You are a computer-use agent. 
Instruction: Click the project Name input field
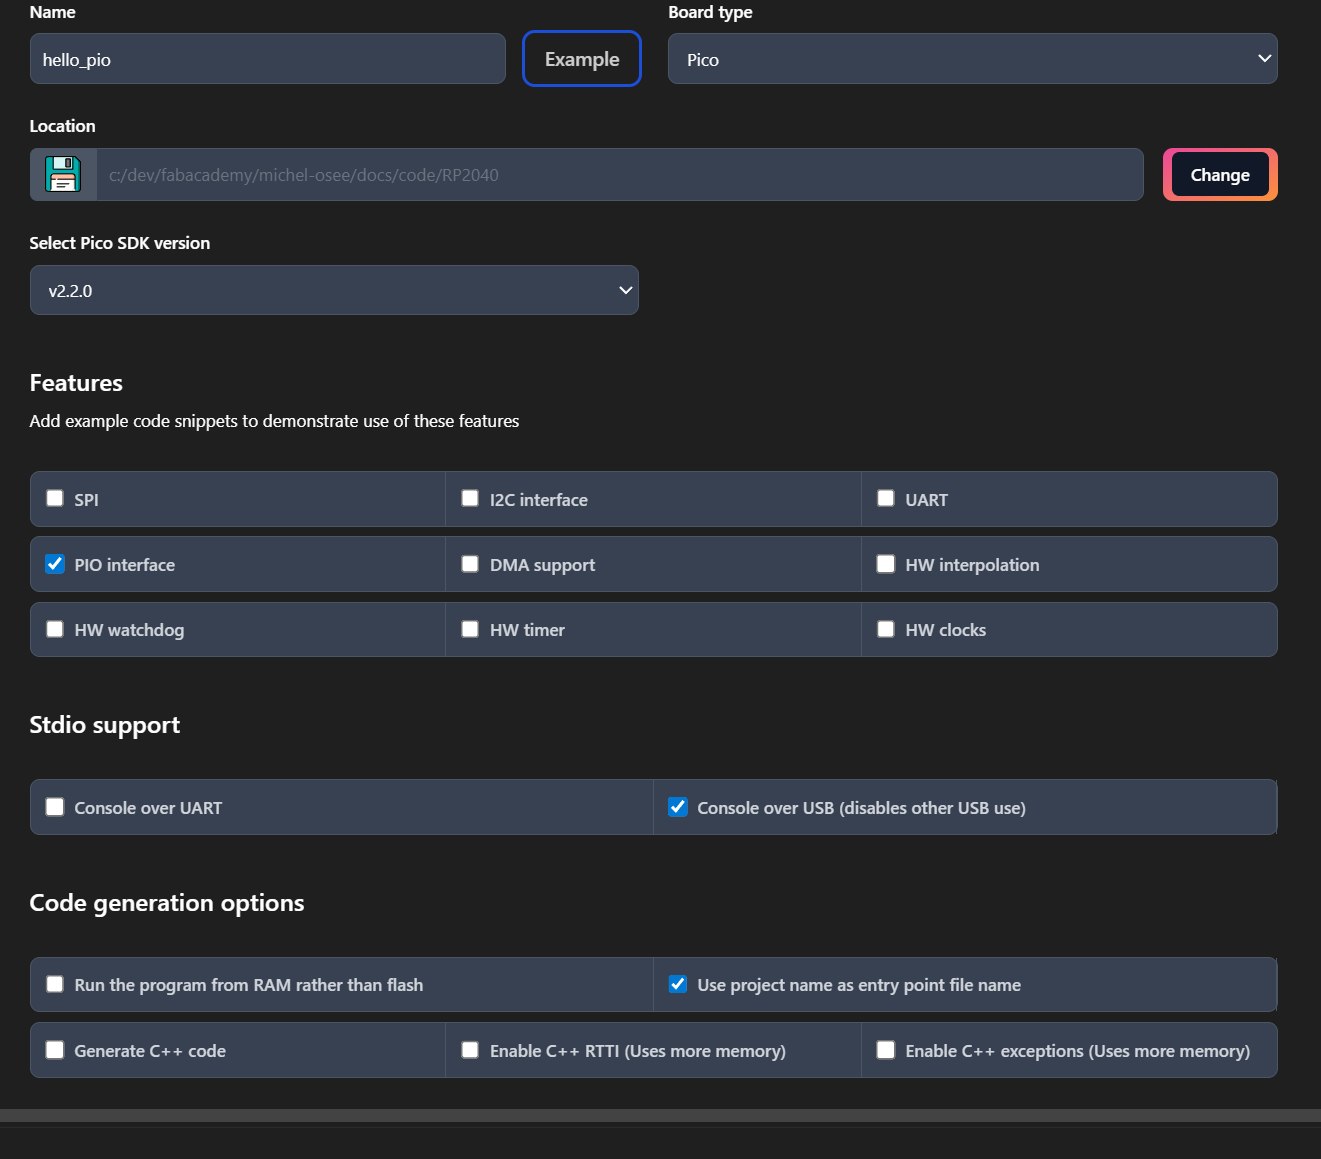pyautogui.click(x=267, y=59)
